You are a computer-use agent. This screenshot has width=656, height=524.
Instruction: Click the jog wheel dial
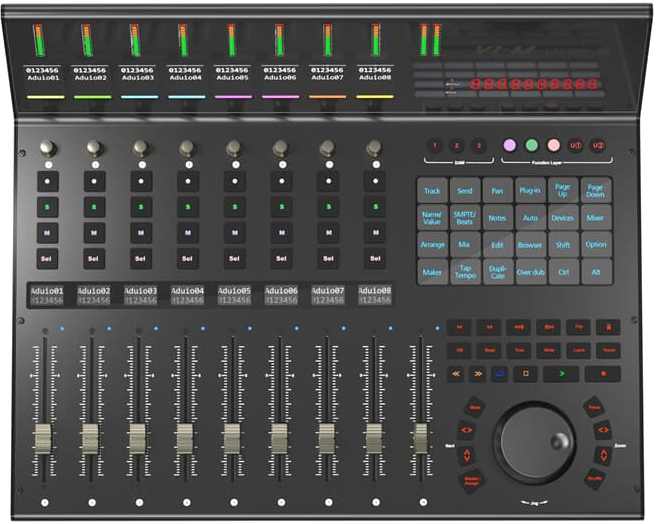pos(538,438)
